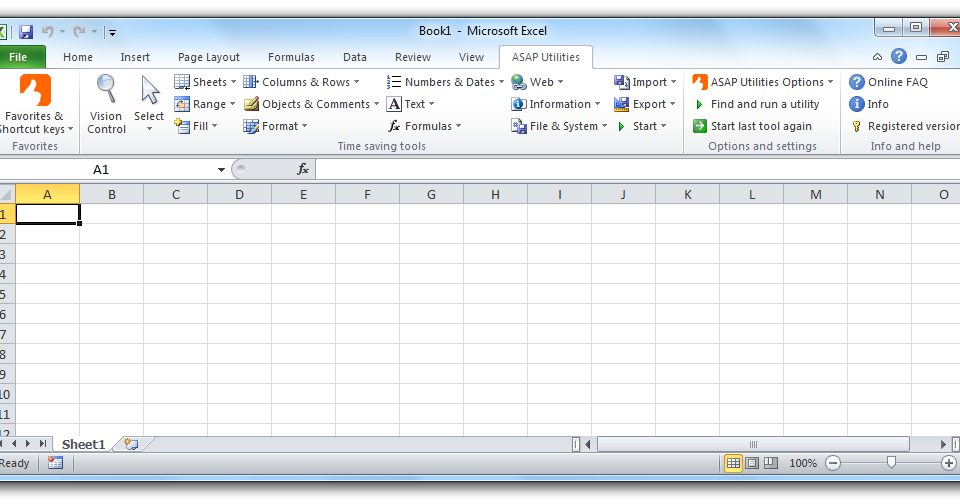Switch to the View tab
Image resolution: width=960 pixels, height=504 pixels.
coord(471,57)
